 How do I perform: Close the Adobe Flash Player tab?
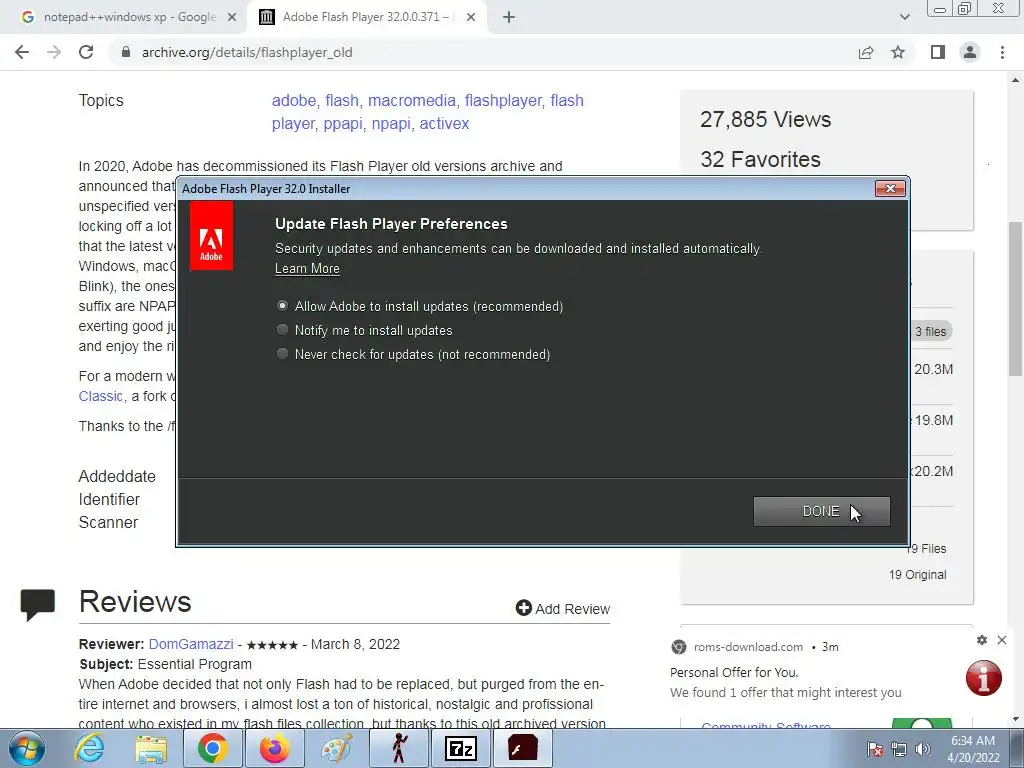click(x=471, y=17)
